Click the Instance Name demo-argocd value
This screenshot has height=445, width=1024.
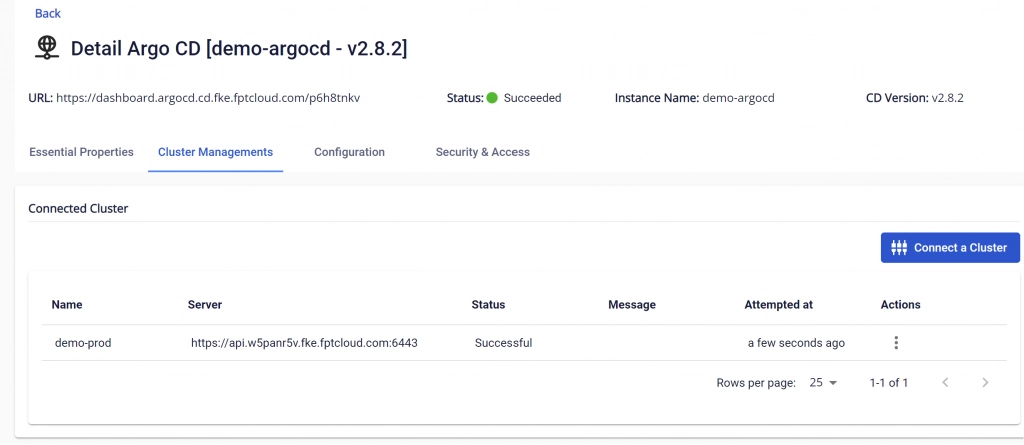[739, 99]
